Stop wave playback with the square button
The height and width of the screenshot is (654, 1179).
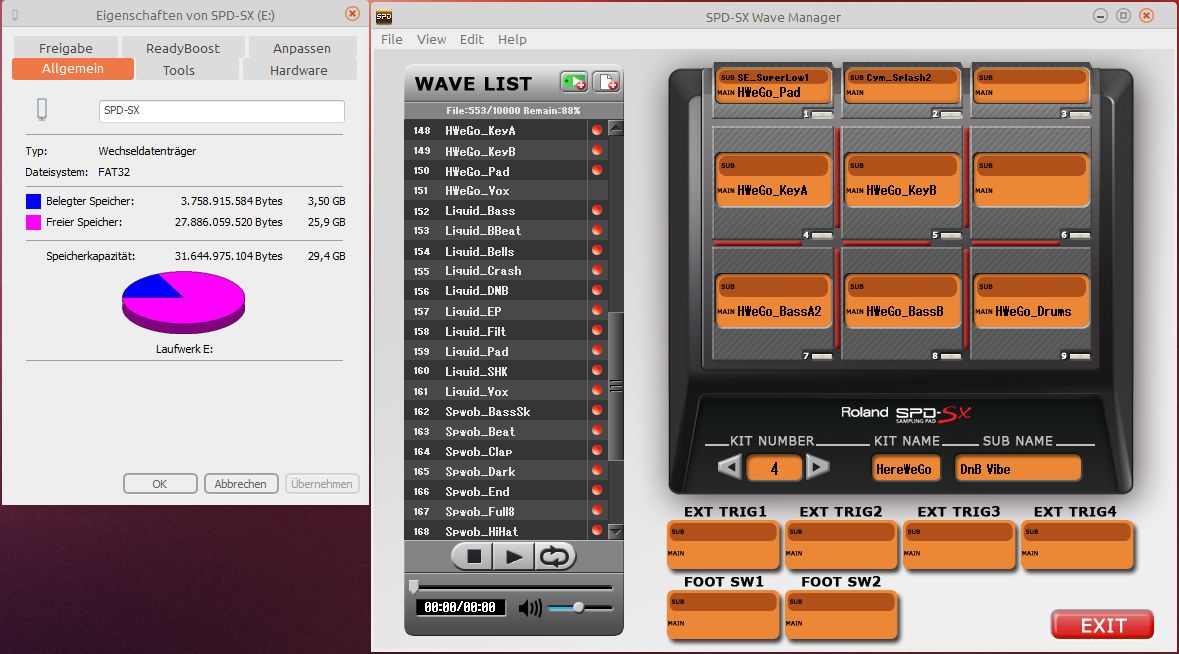(x=474, y=556)
